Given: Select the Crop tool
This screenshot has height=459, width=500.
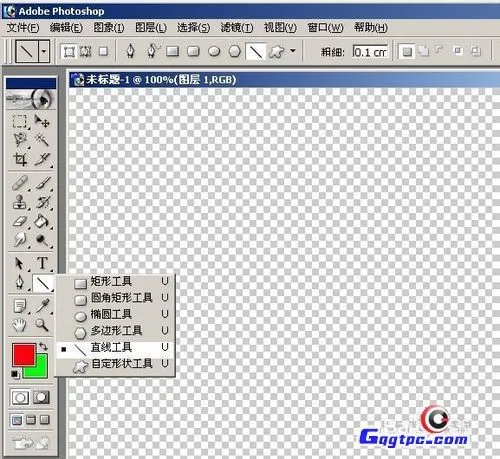Looking at the screenshot, I should (20, 159).
